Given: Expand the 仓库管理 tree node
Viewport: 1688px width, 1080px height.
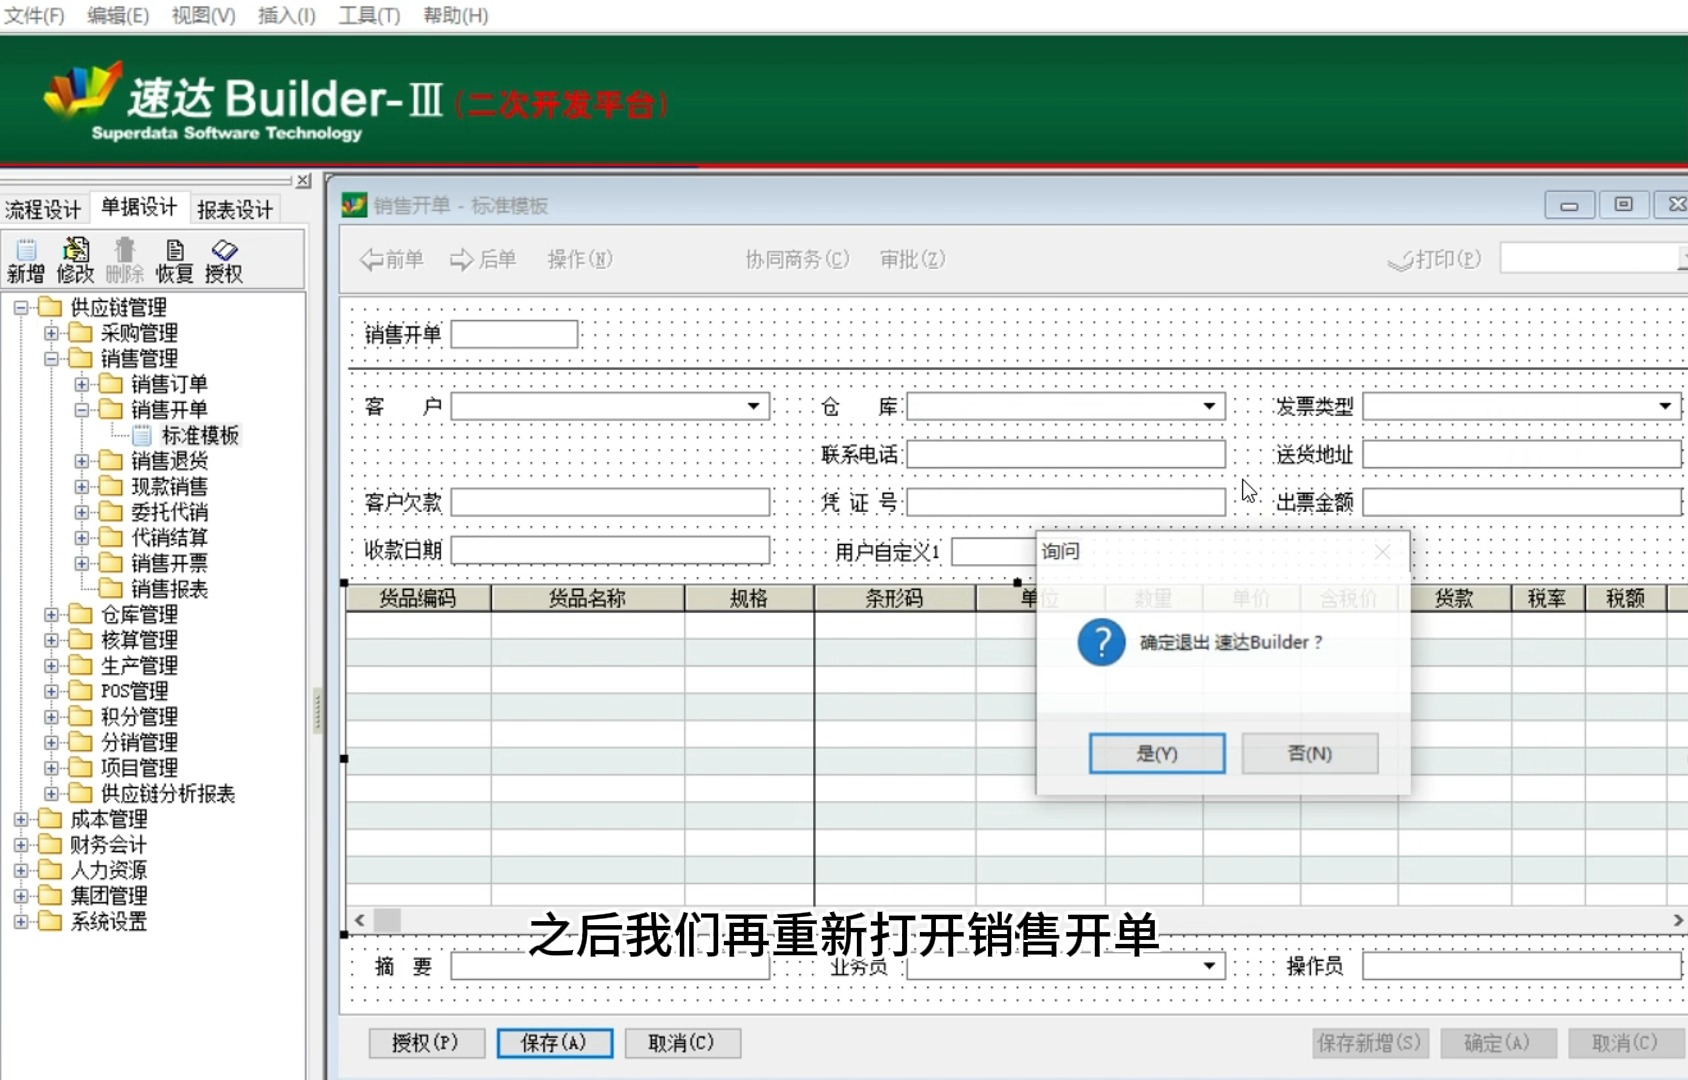Looking at the screenshot, I should [x=50, y=614].
